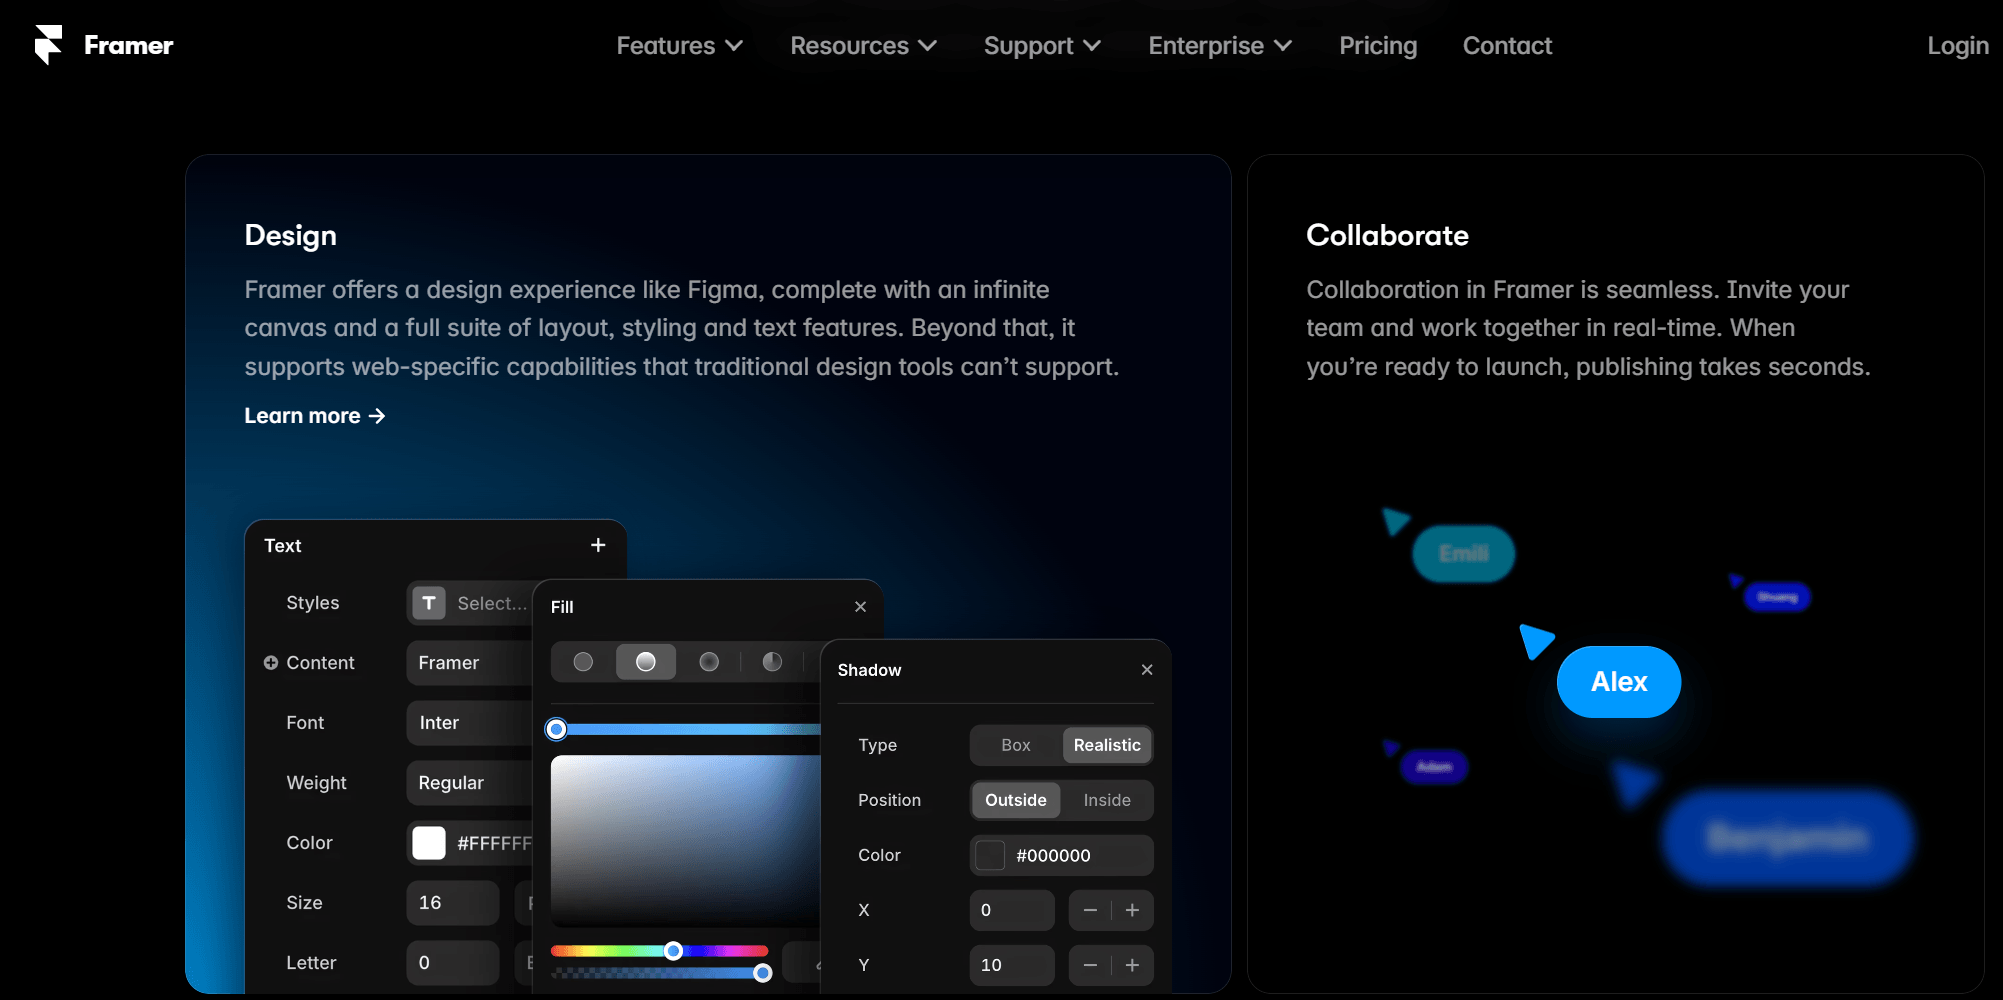
Task: Expand the Resources menu
Action: (x=864, y=46)
